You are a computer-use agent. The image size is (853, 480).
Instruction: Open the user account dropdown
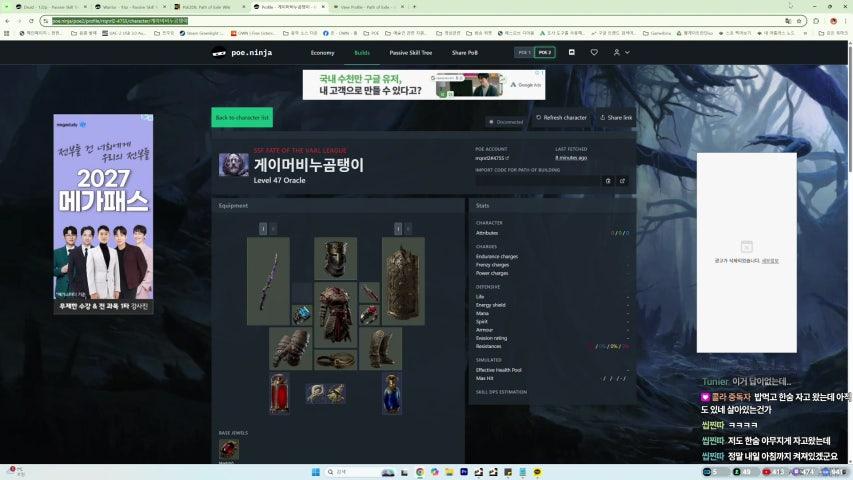(x=621, y=52)
